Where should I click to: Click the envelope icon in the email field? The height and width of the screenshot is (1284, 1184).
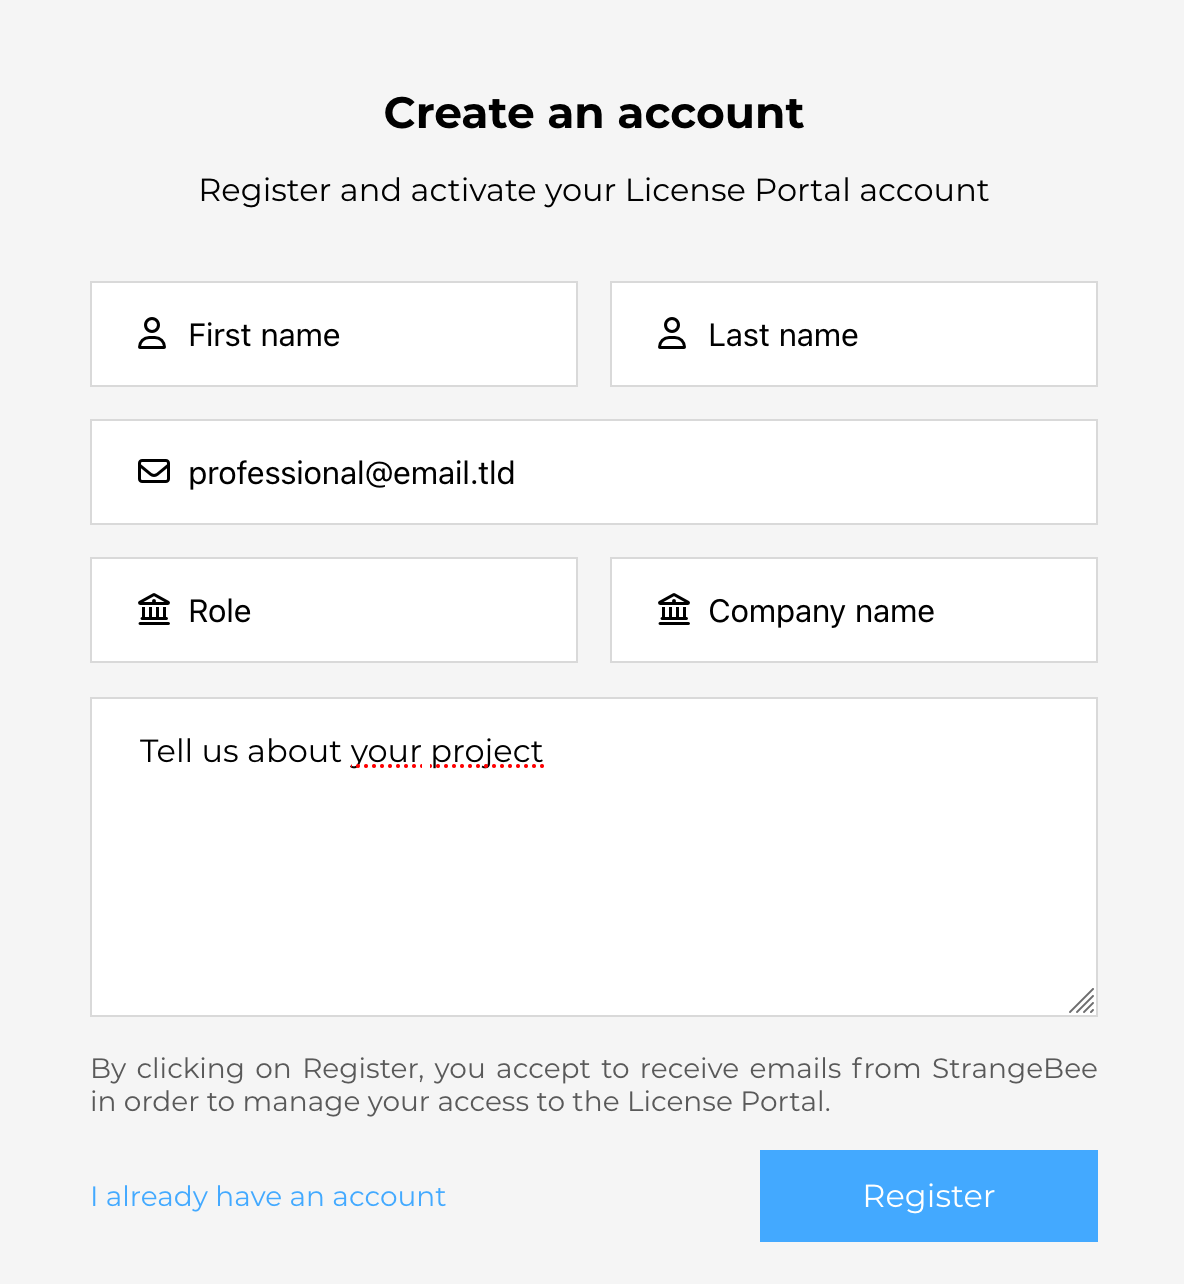coord(154,472)
